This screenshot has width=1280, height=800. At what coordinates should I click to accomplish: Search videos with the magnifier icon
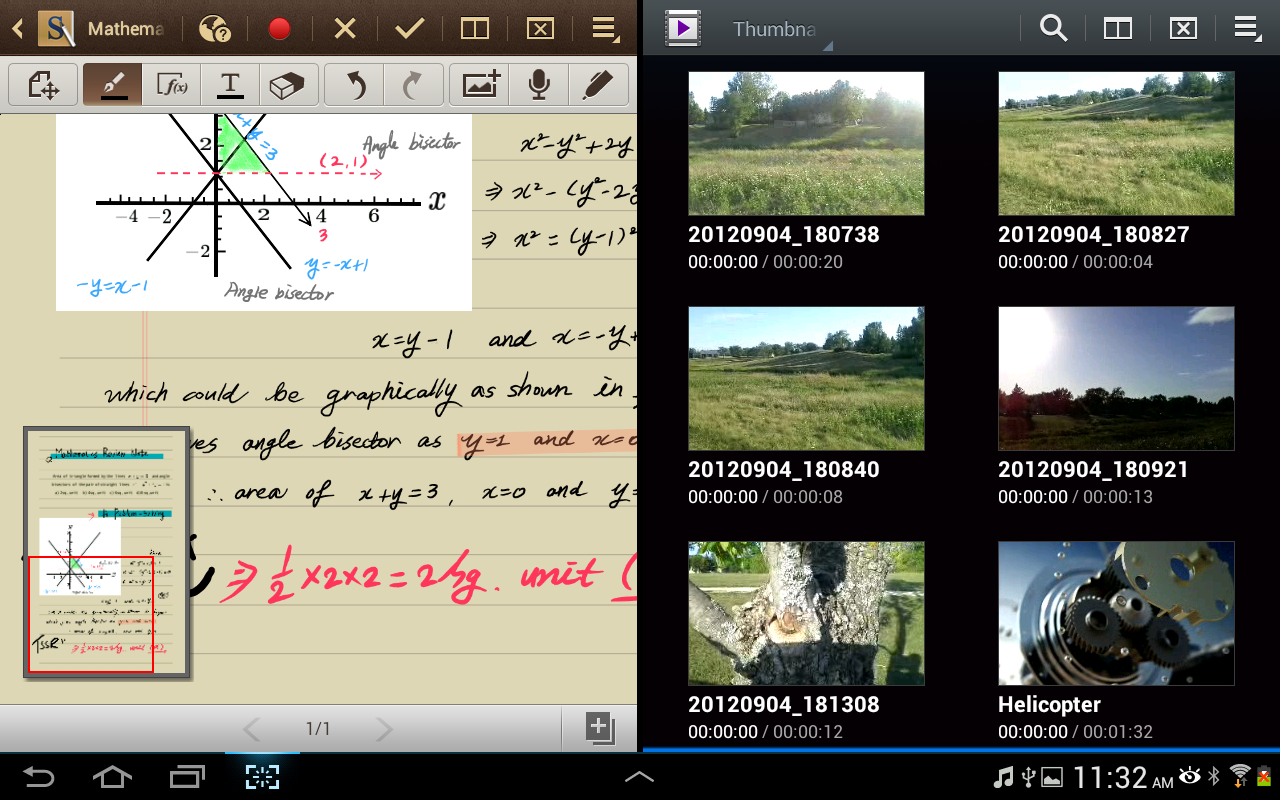(1053, 28)
